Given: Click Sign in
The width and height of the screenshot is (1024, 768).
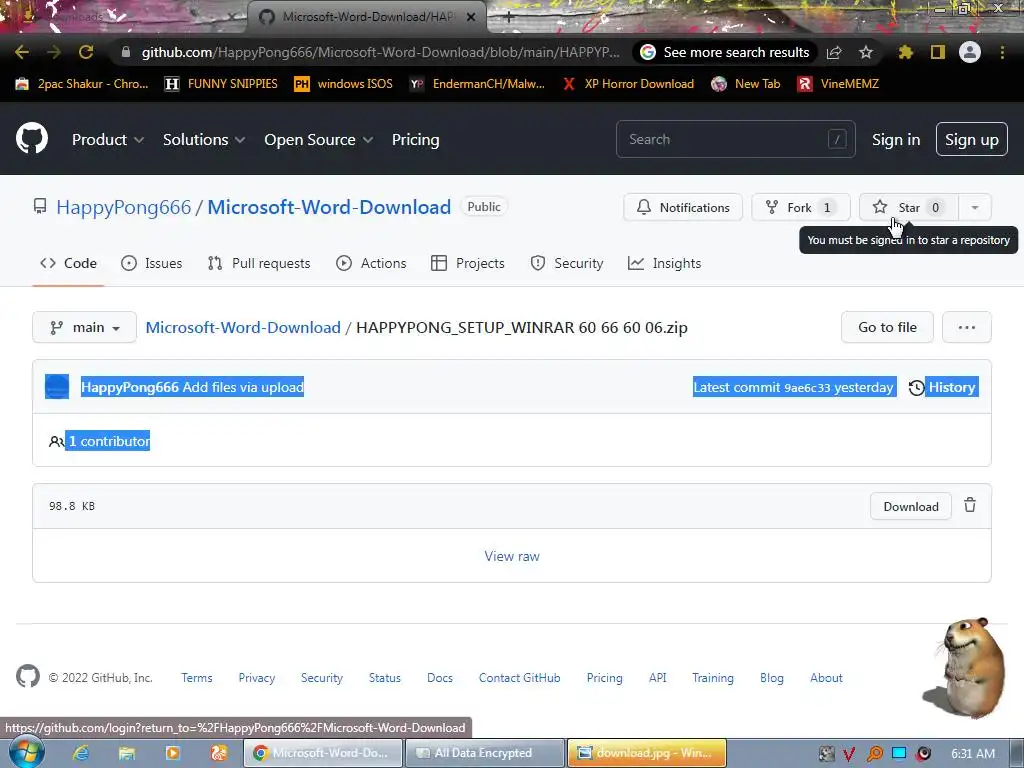Looking at the screenshot, I should pyautogui.click(x=895, y=139).
